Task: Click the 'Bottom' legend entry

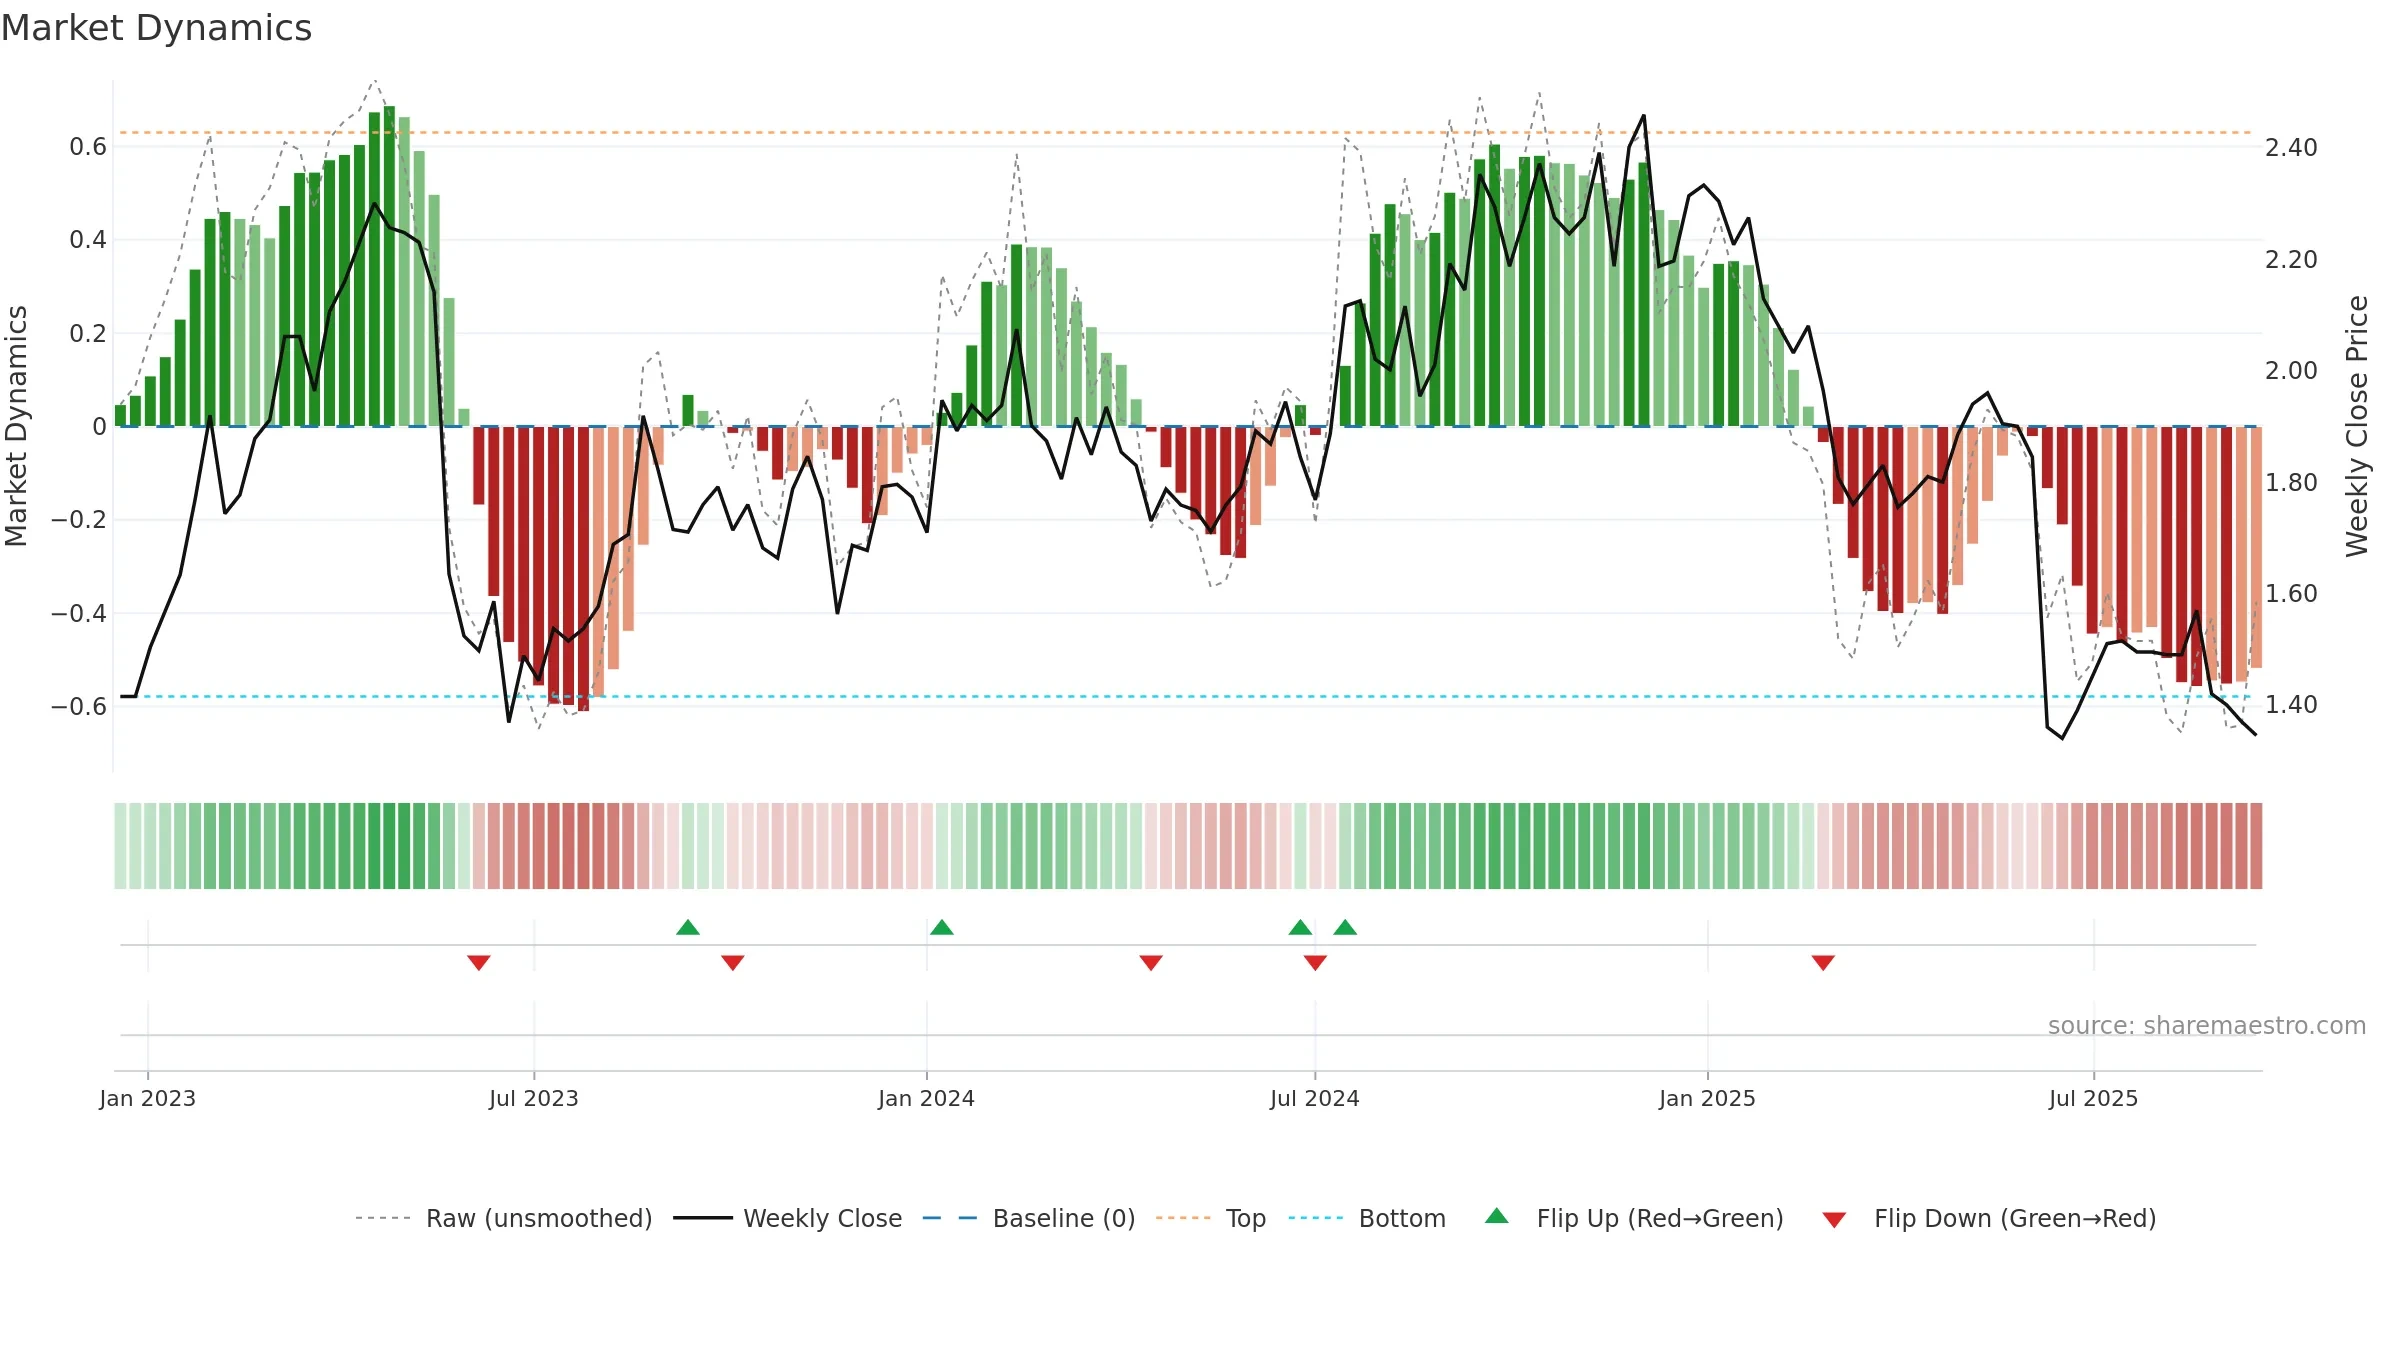Action: 1367,1218
